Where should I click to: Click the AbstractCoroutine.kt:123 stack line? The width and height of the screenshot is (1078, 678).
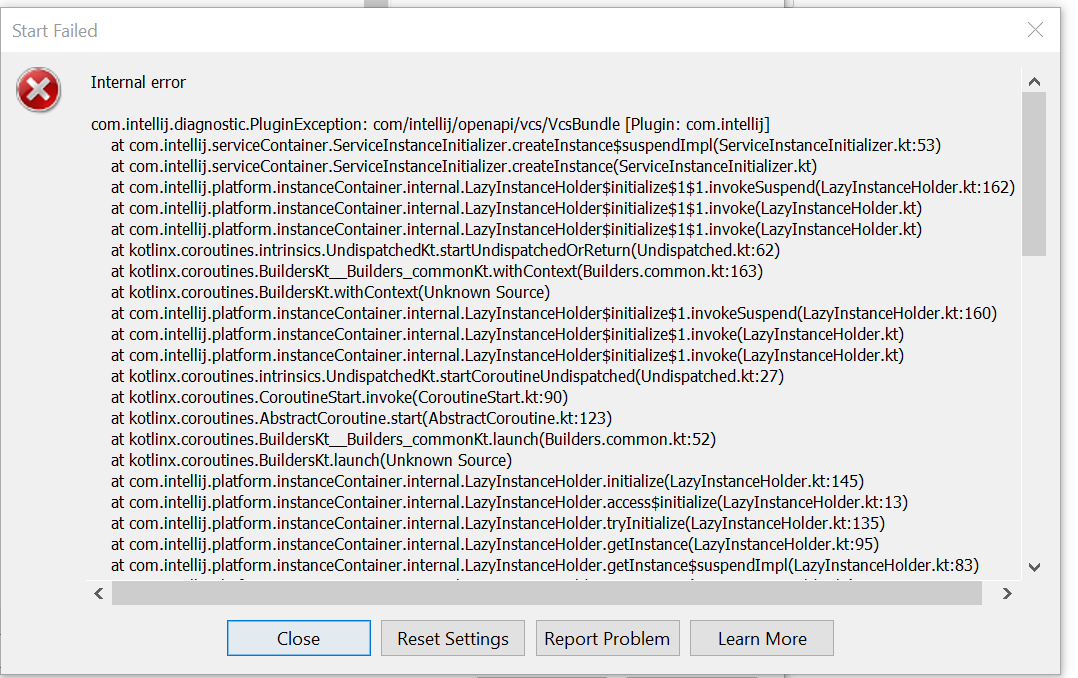pyautogui.click(x=361, y=418)
